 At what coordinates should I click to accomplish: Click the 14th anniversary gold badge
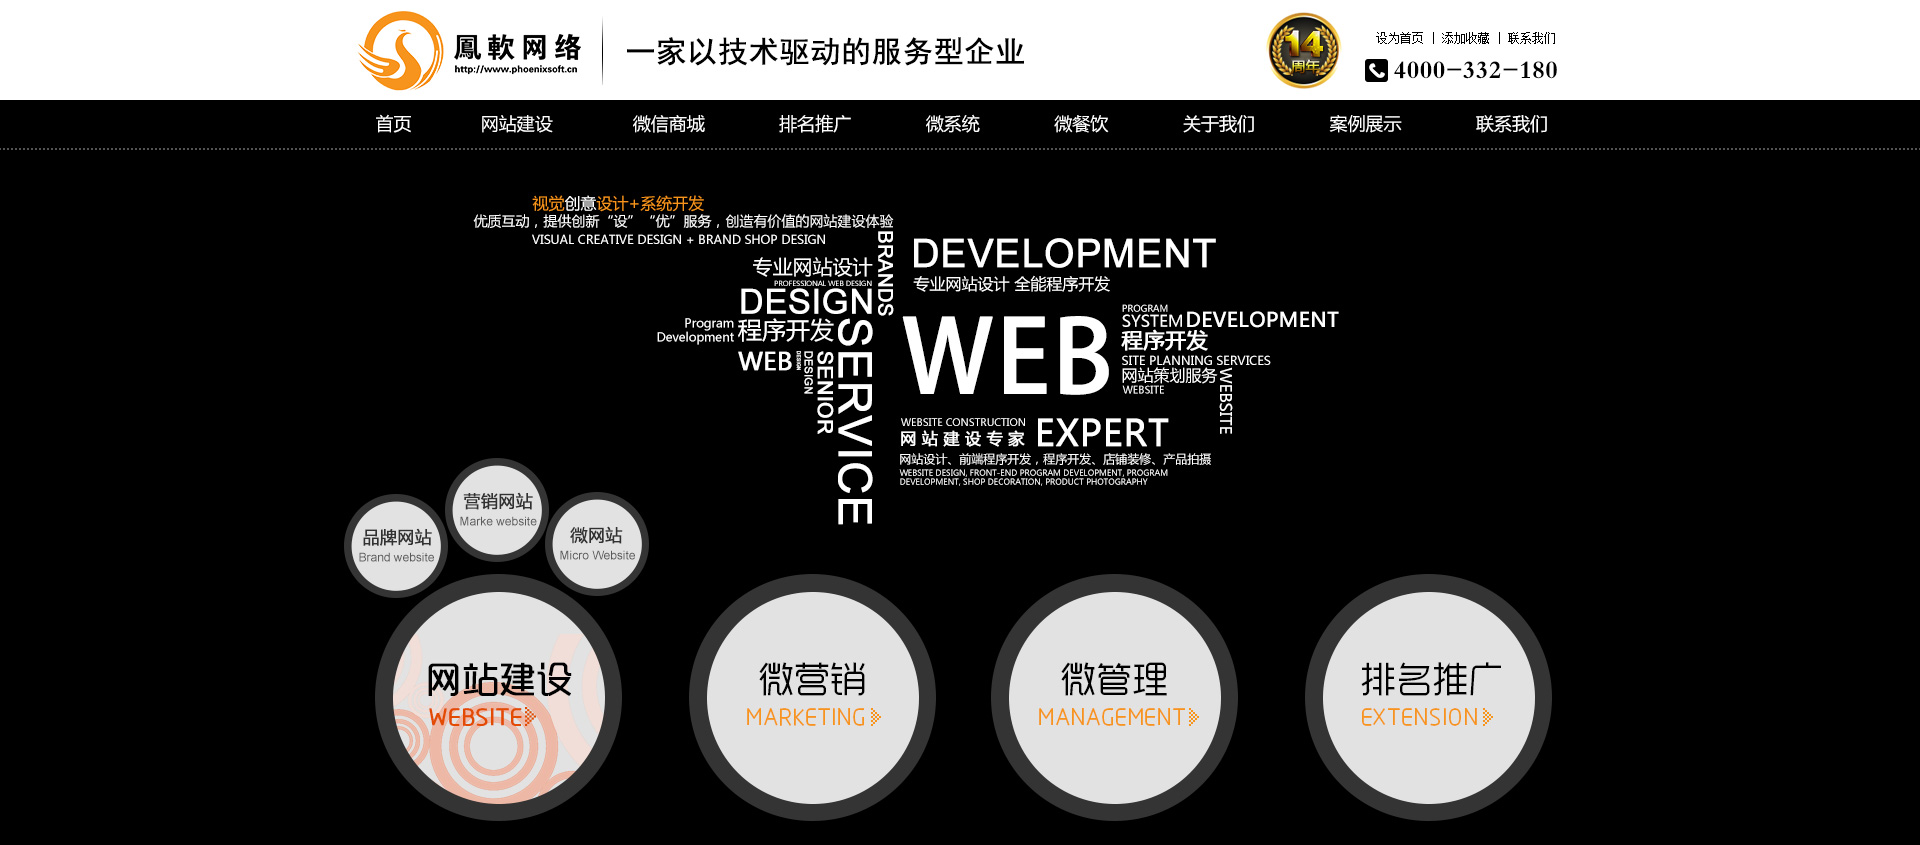pyautogui.click(x=1303, y=51)
